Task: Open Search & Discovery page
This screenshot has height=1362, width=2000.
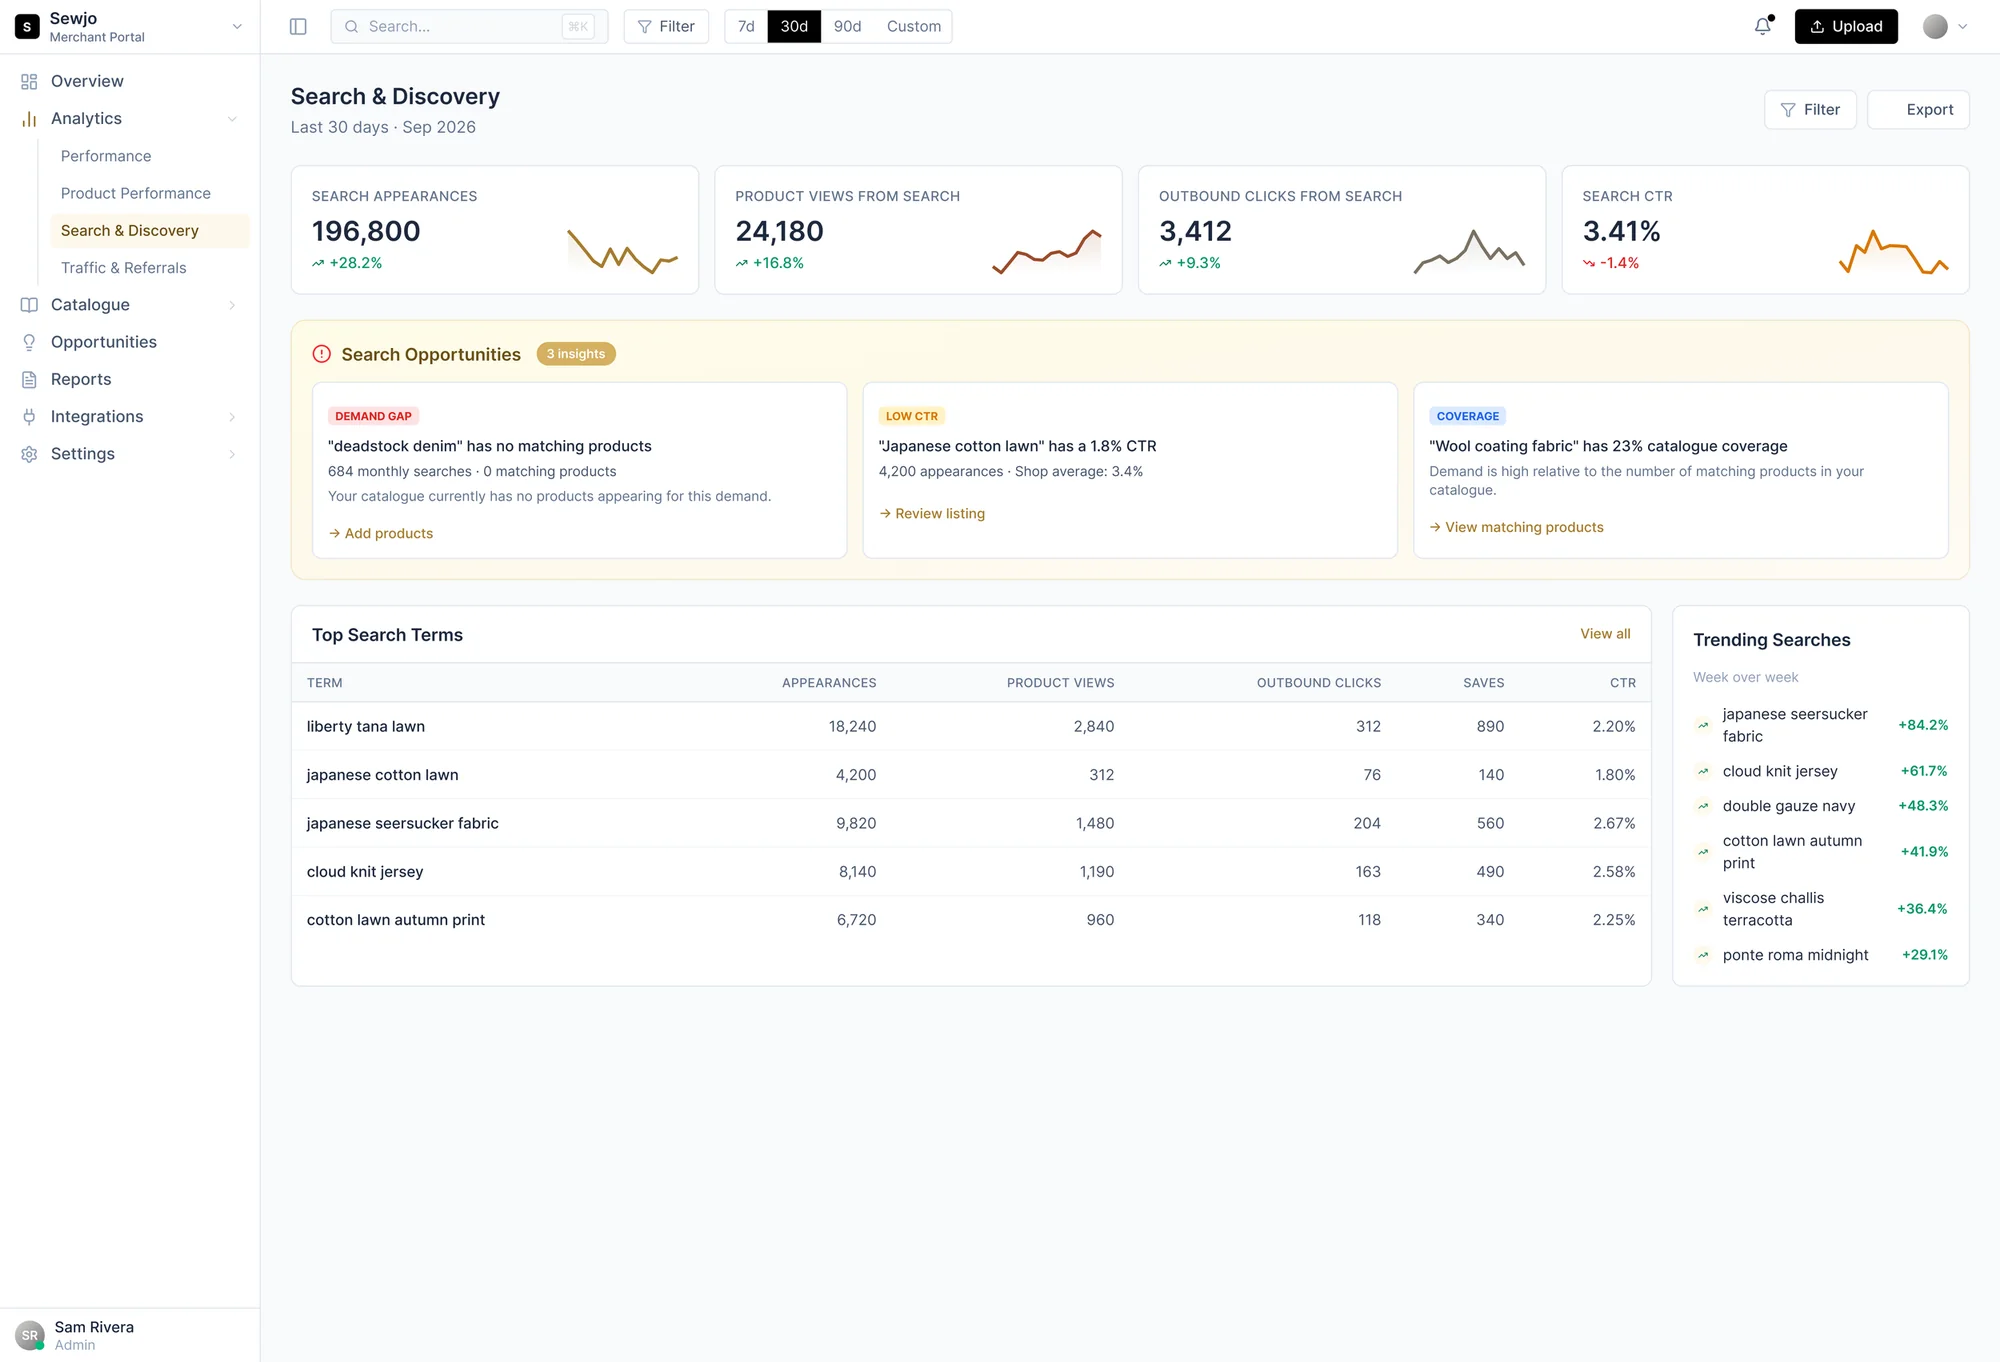Action: coord(149,231)
